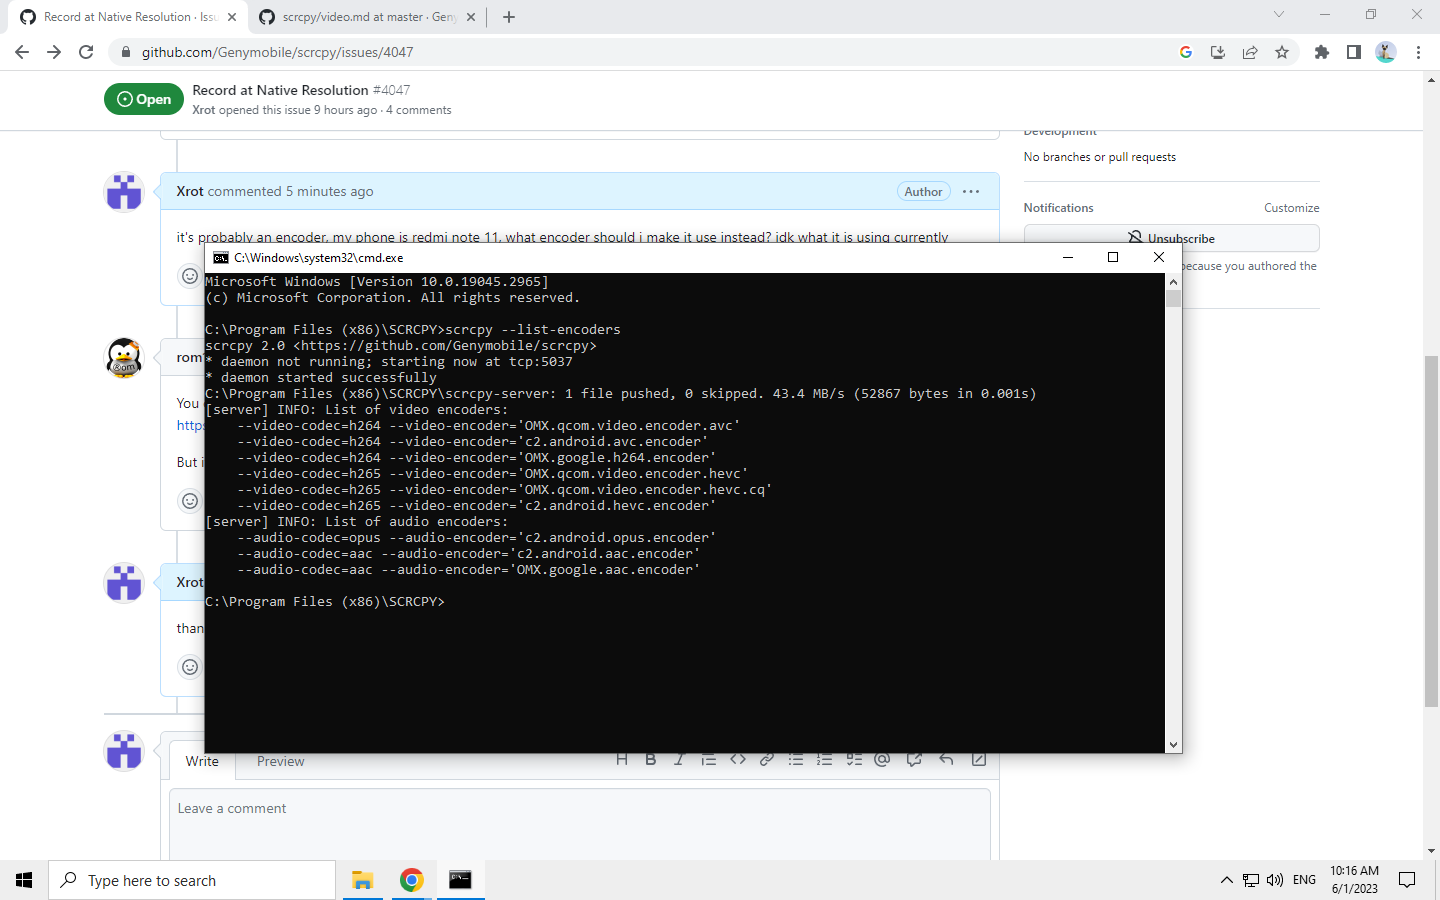Select the Heading formatting icon
This screenshot has width=1440, height=900.
click(622, 759)
